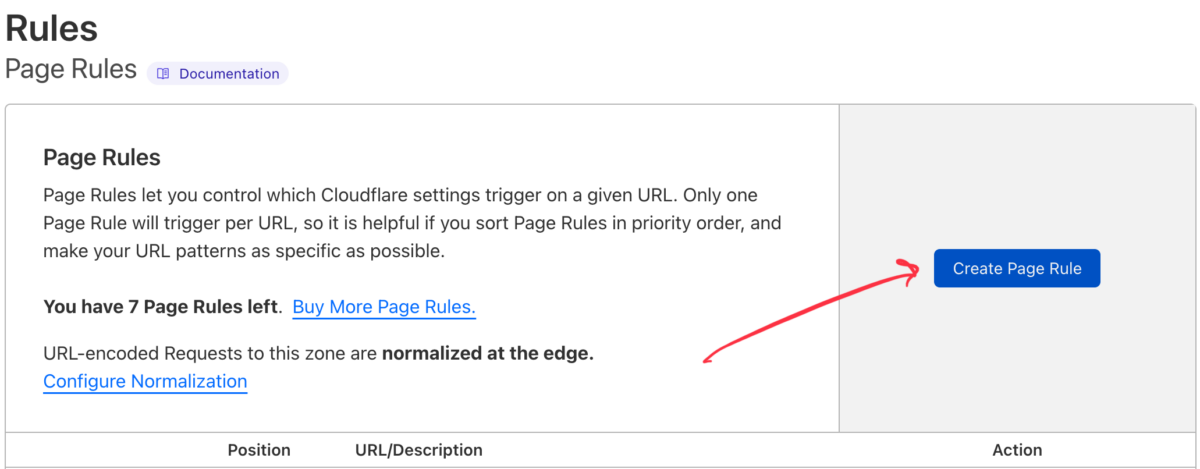Click the large Rules page title
Image resolution: width=1200 pixels, height=469 pixels.
pos(52,27)
